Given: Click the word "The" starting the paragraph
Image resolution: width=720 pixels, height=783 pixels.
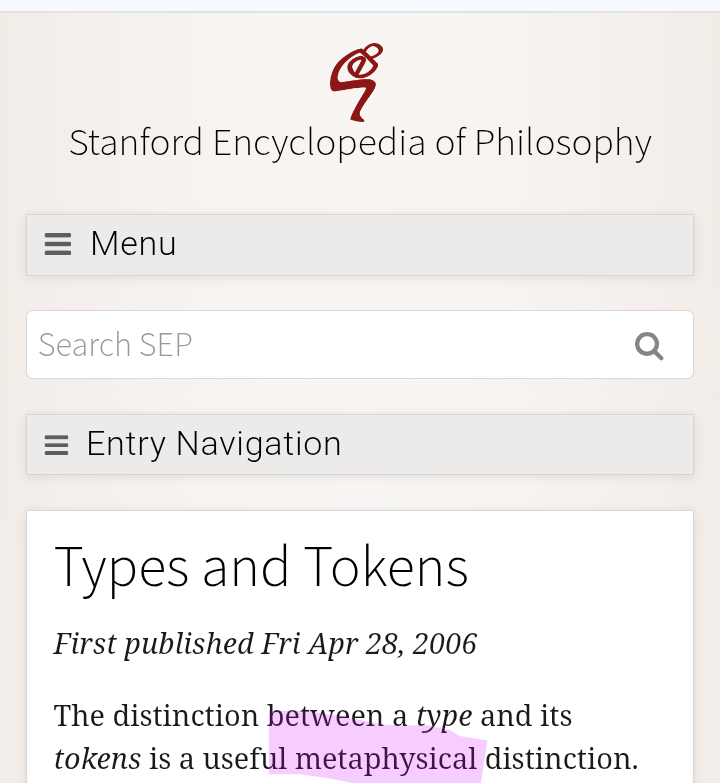Looking at the screenshot, I should 79,716.
